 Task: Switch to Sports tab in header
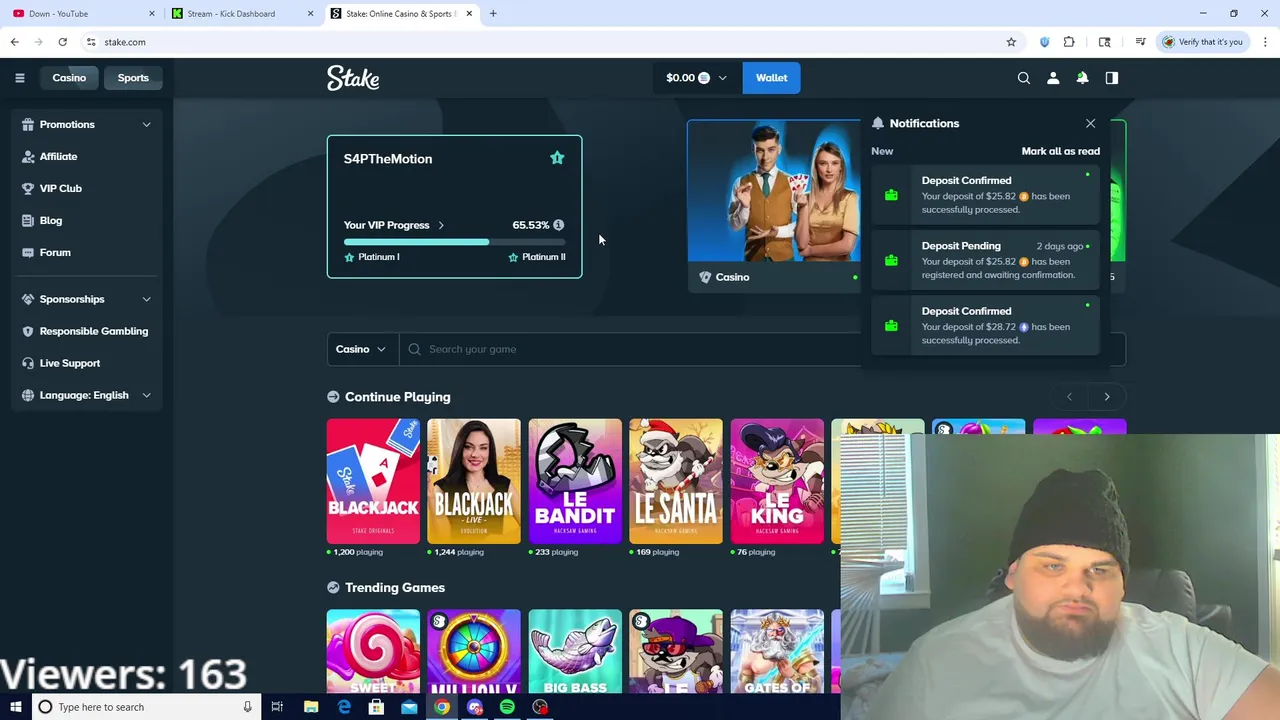click(133, 78)
